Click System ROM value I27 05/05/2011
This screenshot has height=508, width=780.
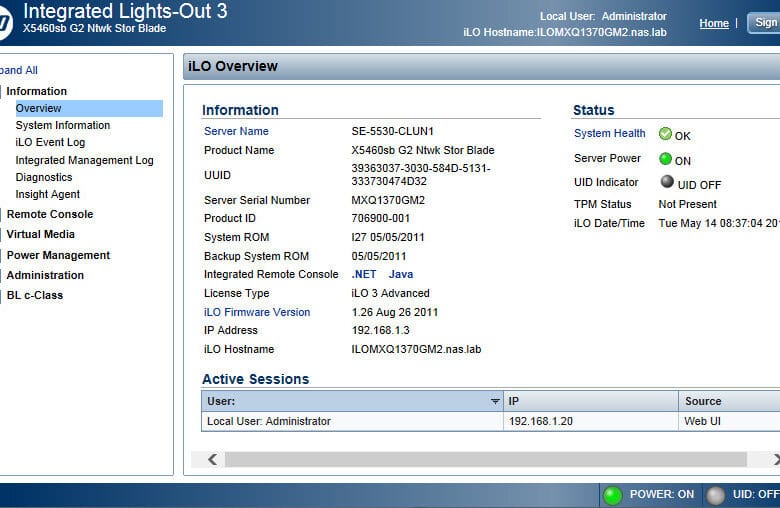(x=388, y=237)
